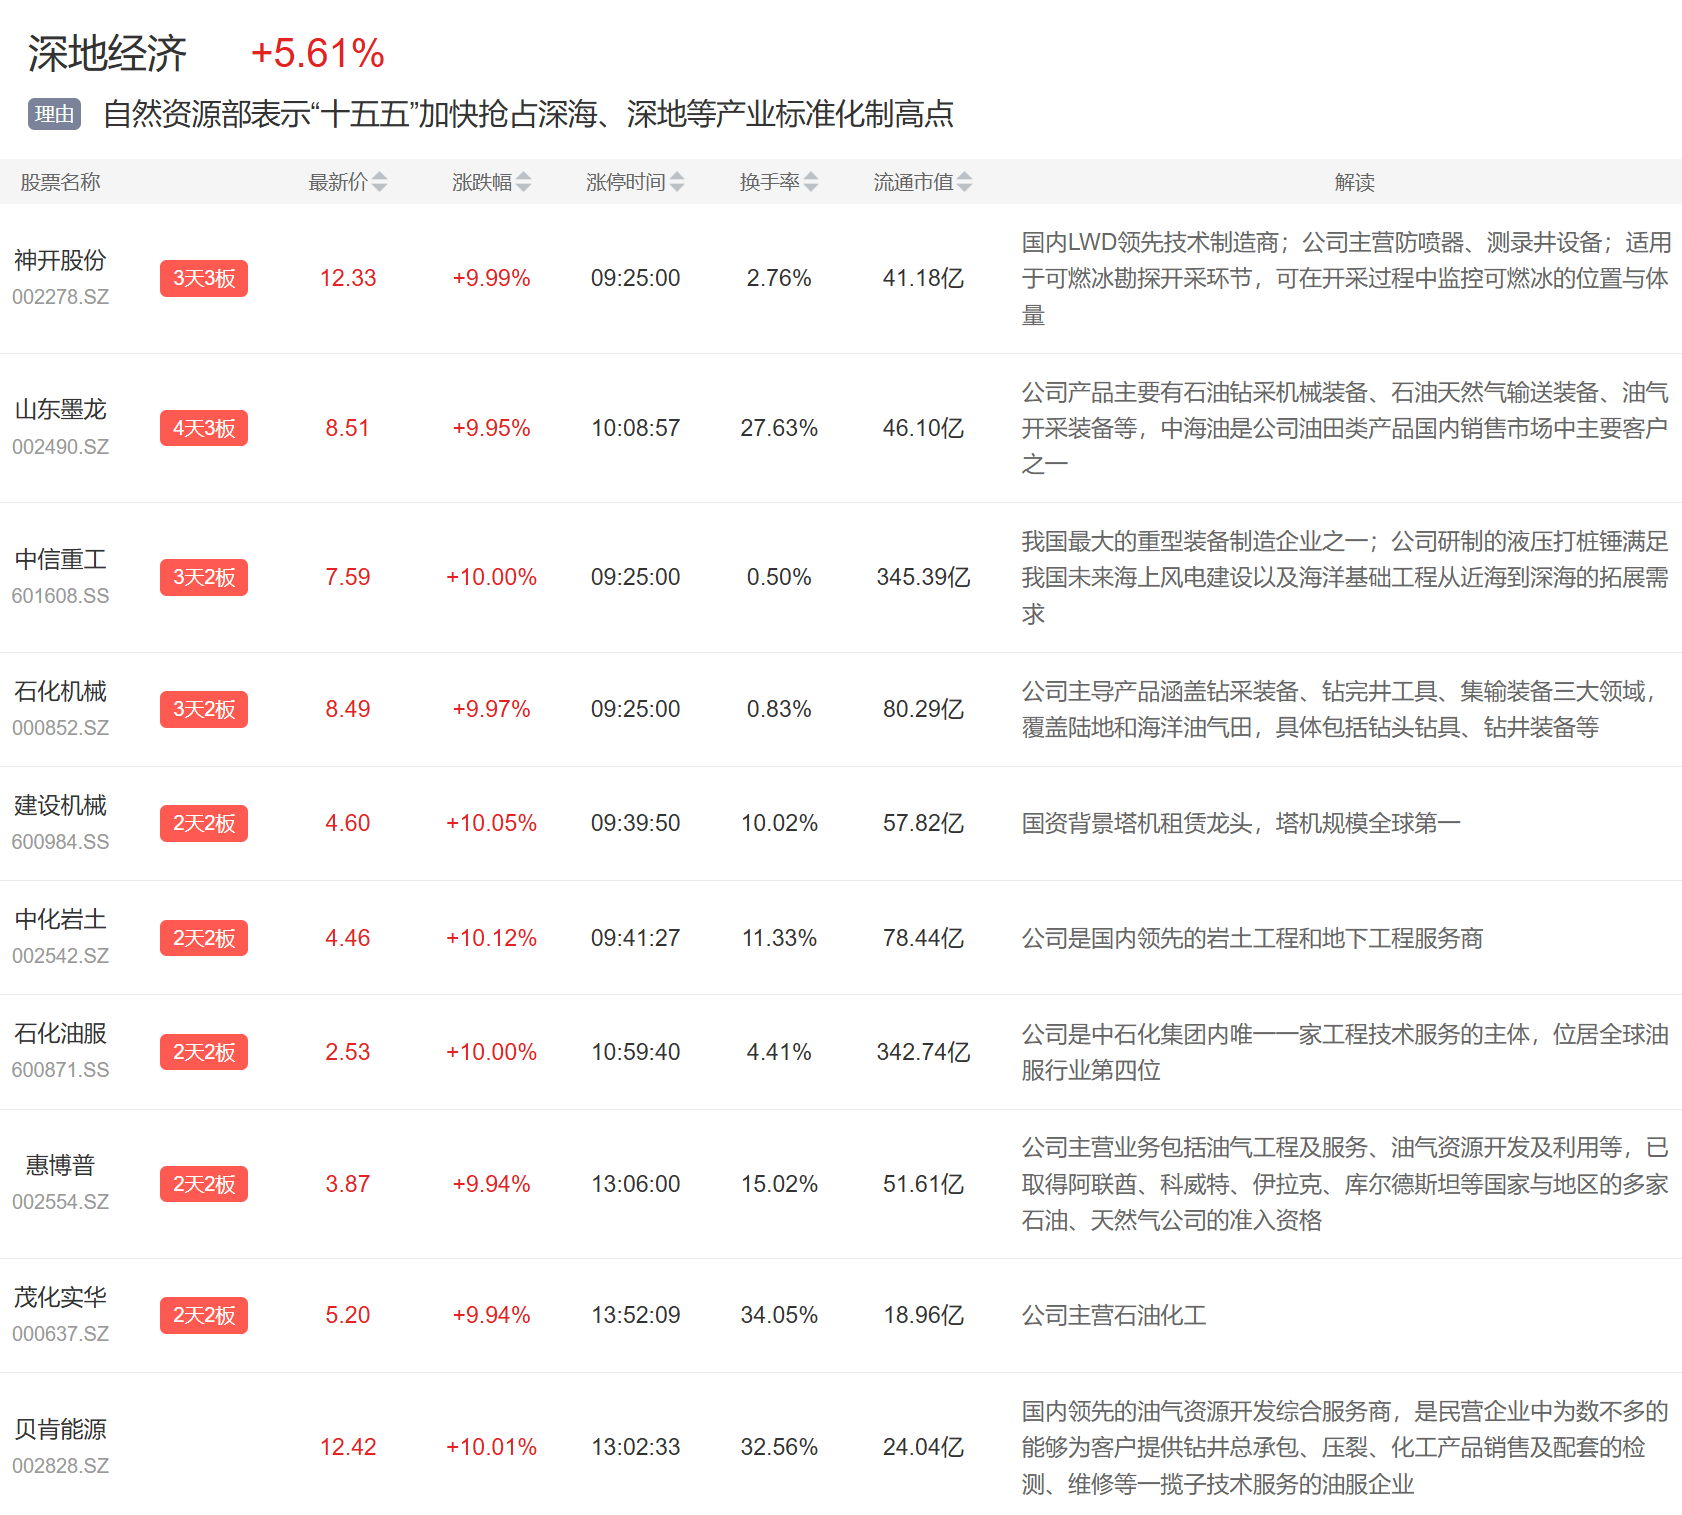
Task: Click the 理由 tag badge
Action: pyautogui.click(x=54, y=114)
